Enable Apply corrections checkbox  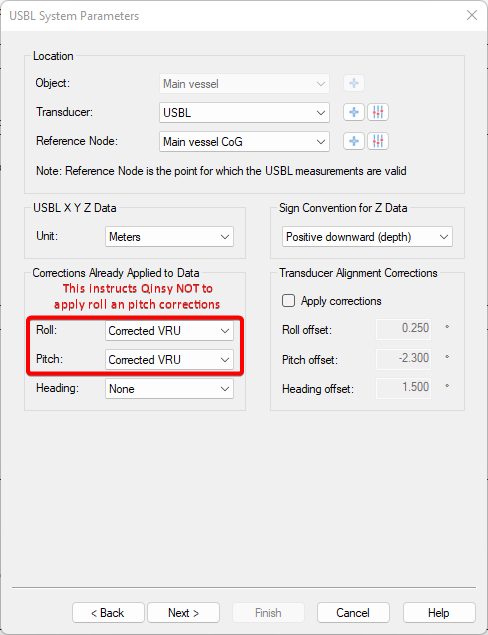tap(288, 301)
